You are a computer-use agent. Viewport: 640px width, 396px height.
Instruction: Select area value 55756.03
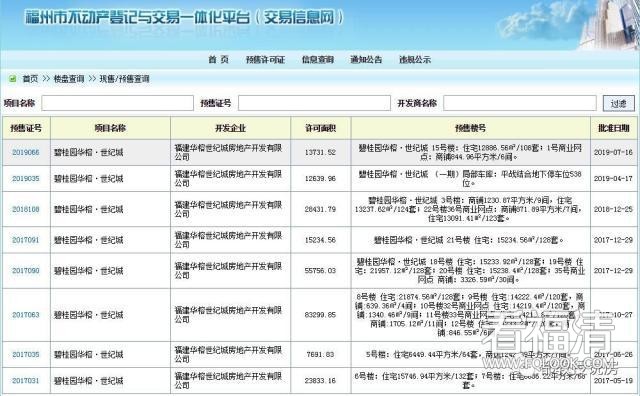[320, 270]
